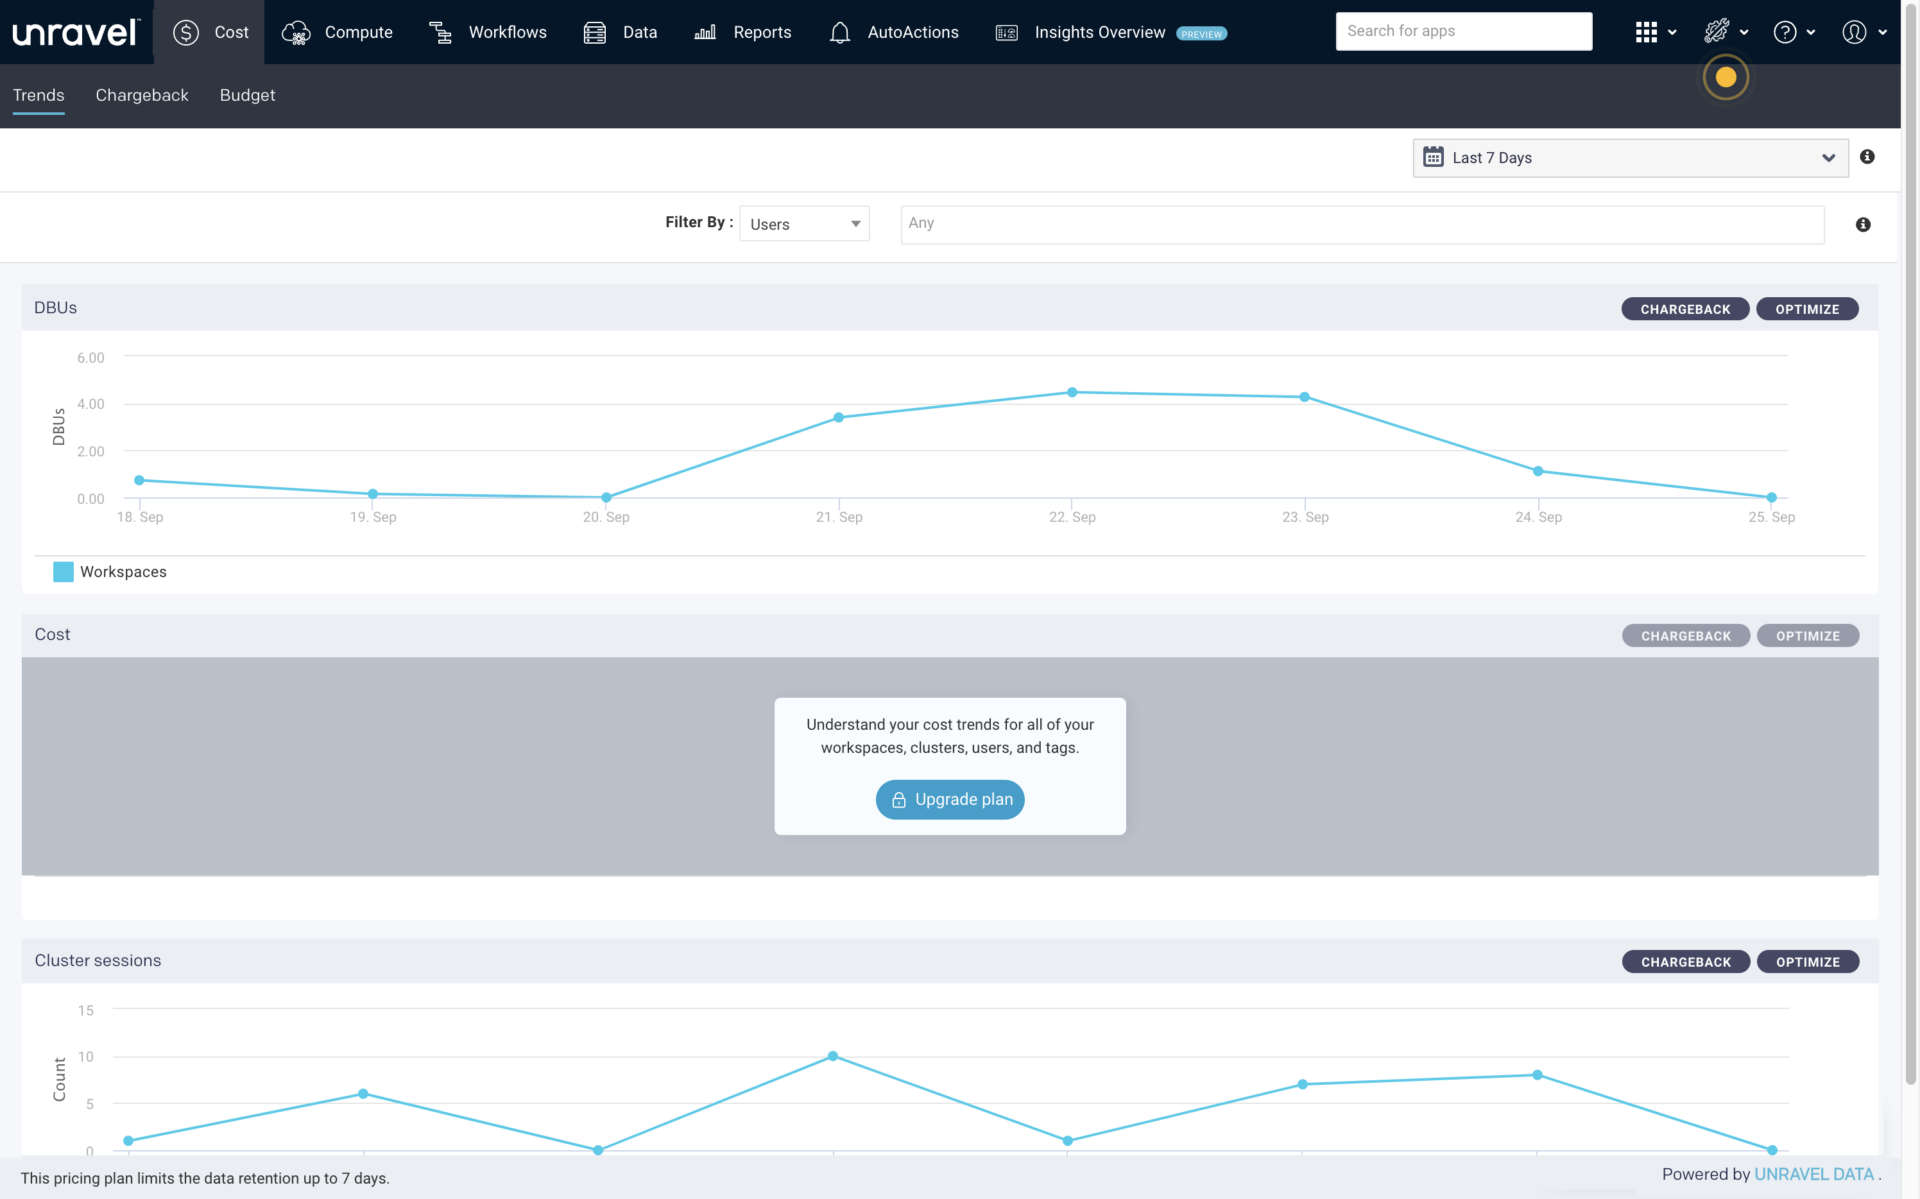Click the info icon beside the date selector
1920x1199 pixels.
[x=1868, y=156]
